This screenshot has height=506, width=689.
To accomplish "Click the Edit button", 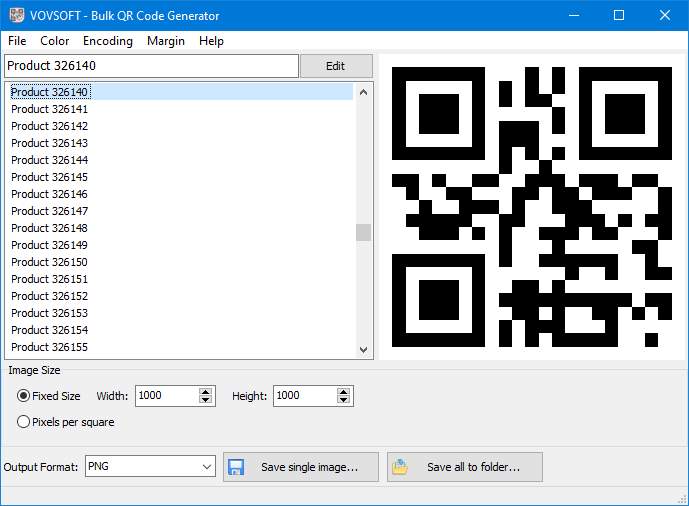I will 336,66.
